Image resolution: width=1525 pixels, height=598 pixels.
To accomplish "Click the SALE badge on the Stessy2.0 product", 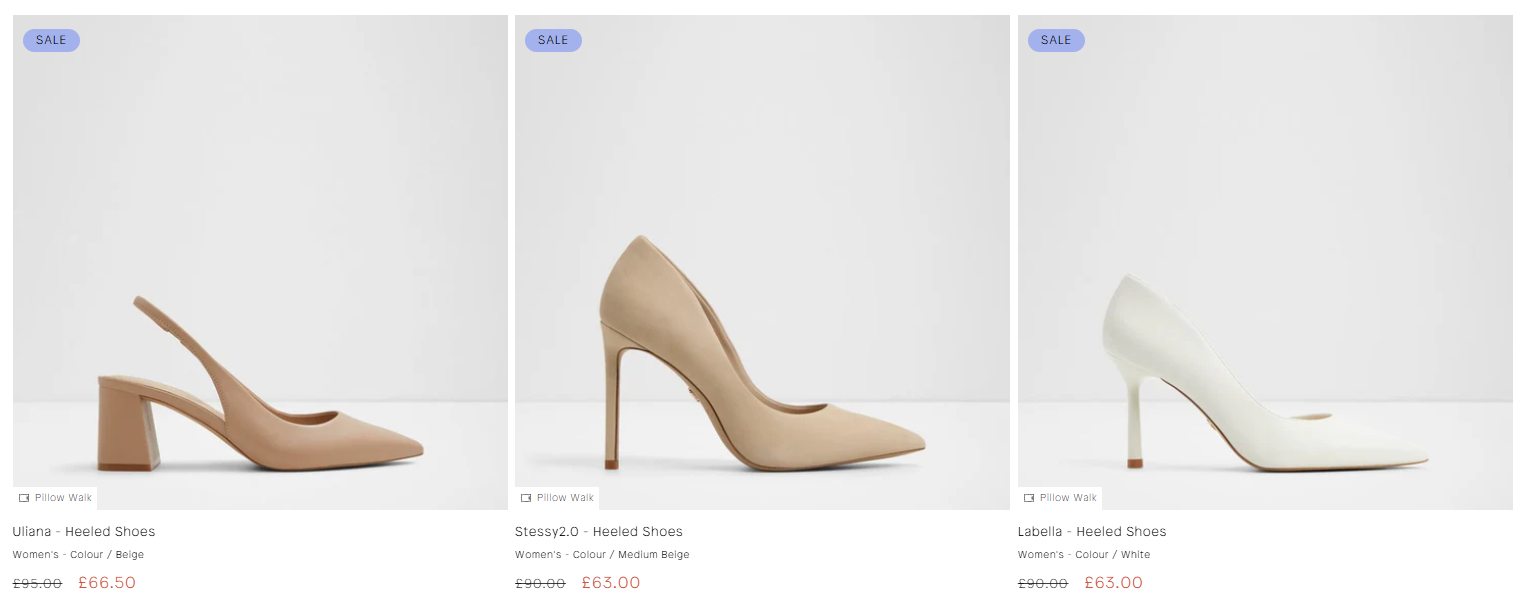I will 553,40.
